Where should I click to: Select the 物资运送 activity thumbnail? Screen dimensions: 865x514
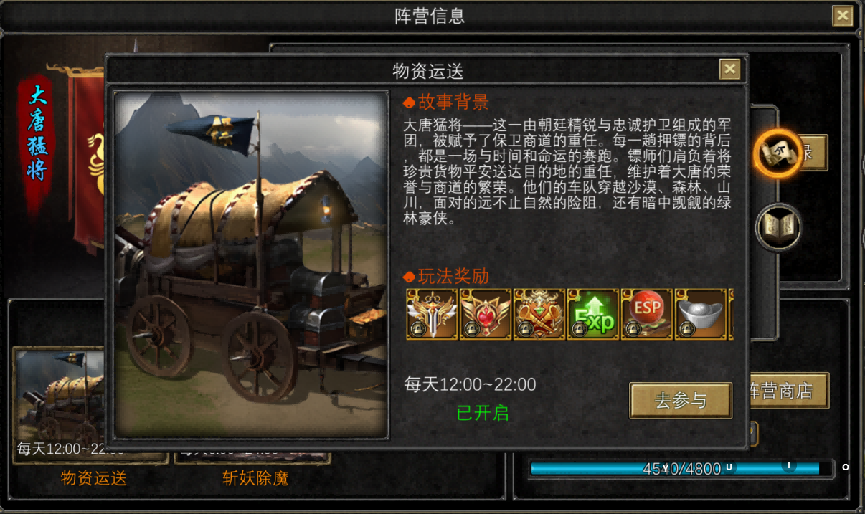(x=59, y=404)
